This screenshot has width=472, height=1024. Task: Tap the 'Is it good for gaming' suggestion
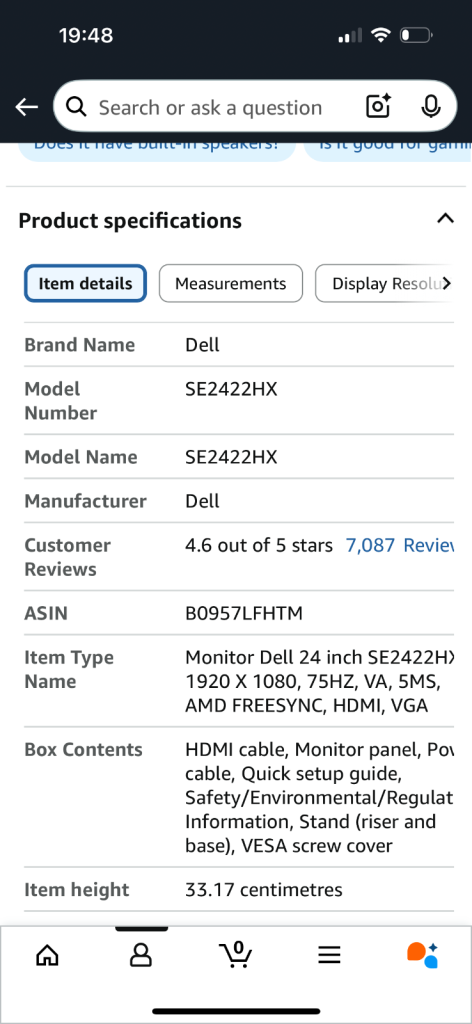[x=388, y=148]
